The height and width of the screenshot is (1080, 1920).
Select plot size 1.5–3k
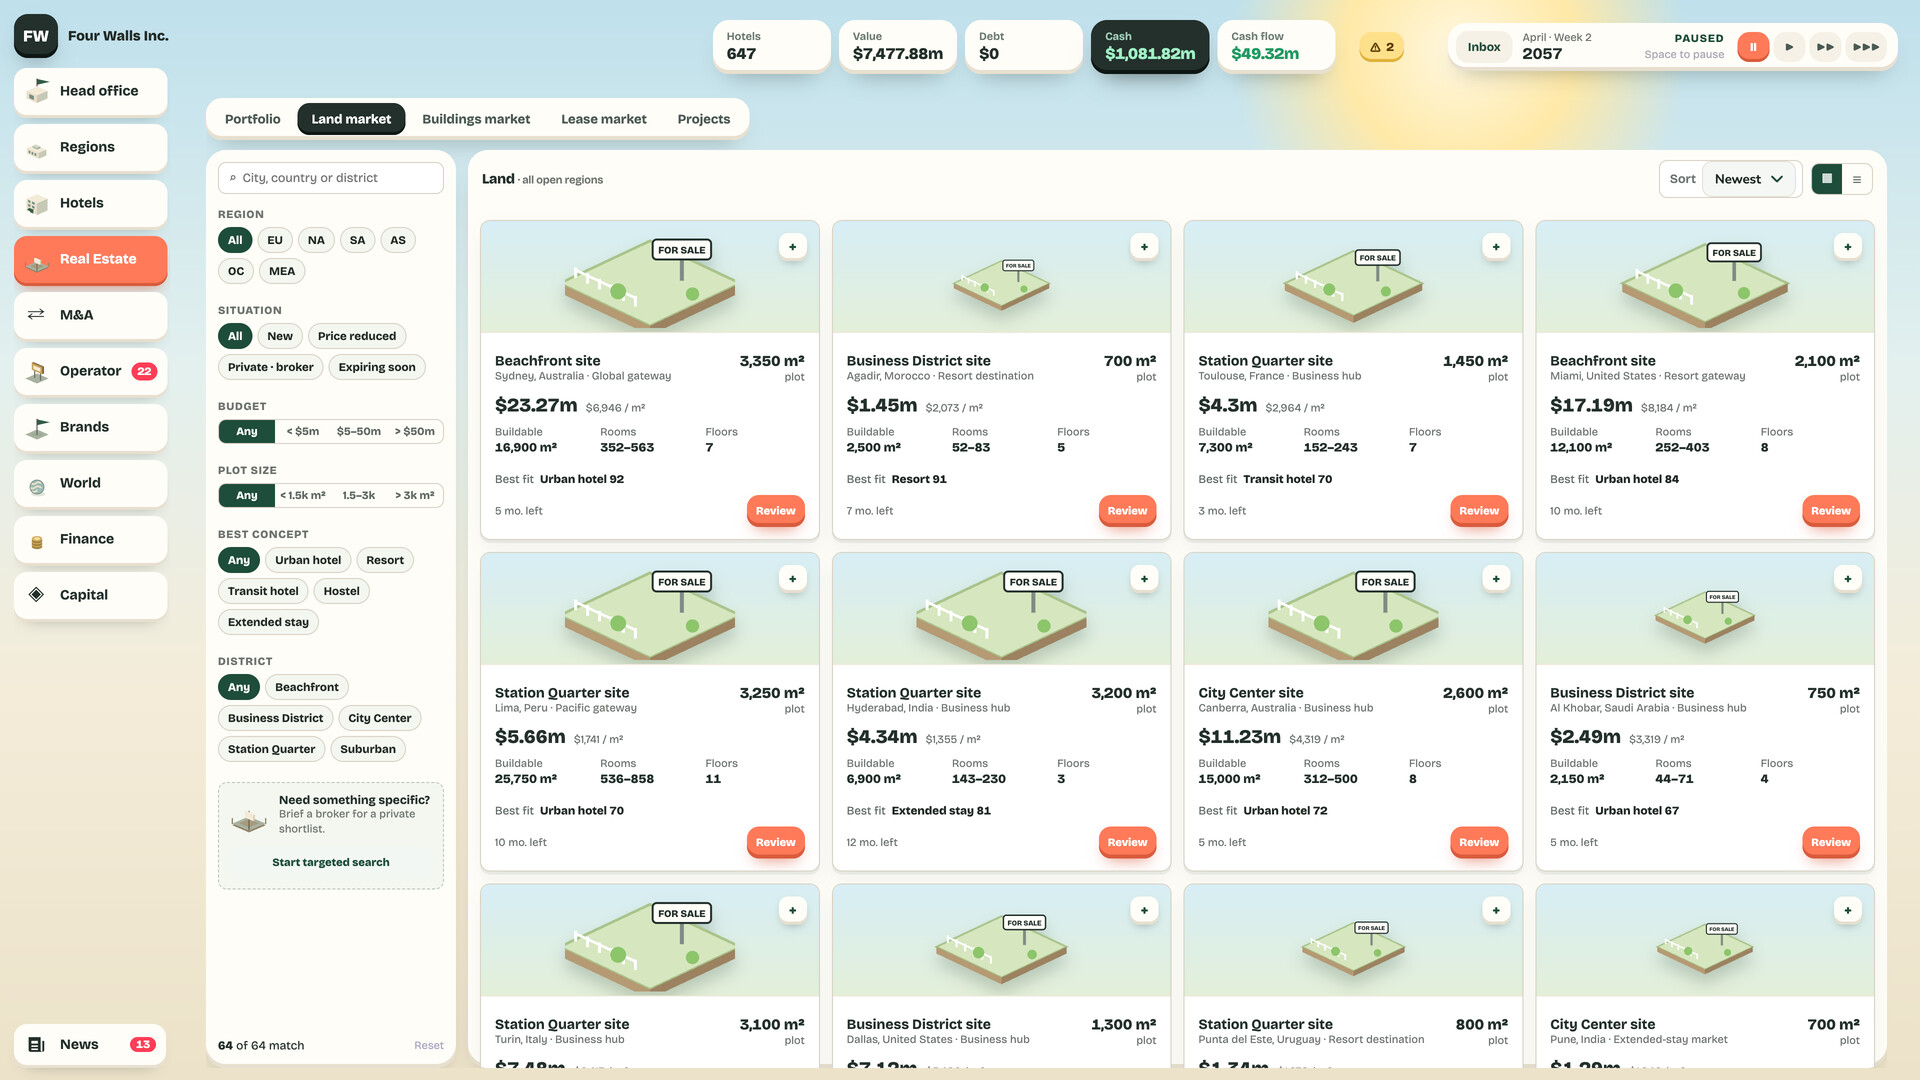coord(359,495)
